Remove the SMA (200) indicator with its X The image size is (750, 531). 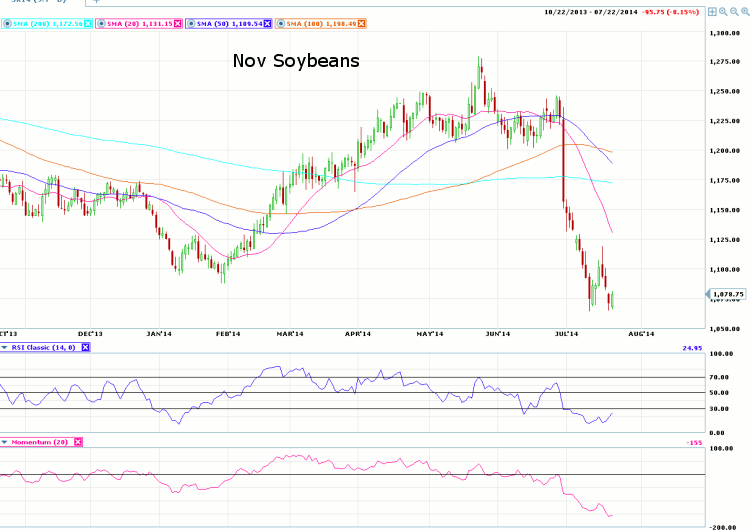(x=87, y=23)
